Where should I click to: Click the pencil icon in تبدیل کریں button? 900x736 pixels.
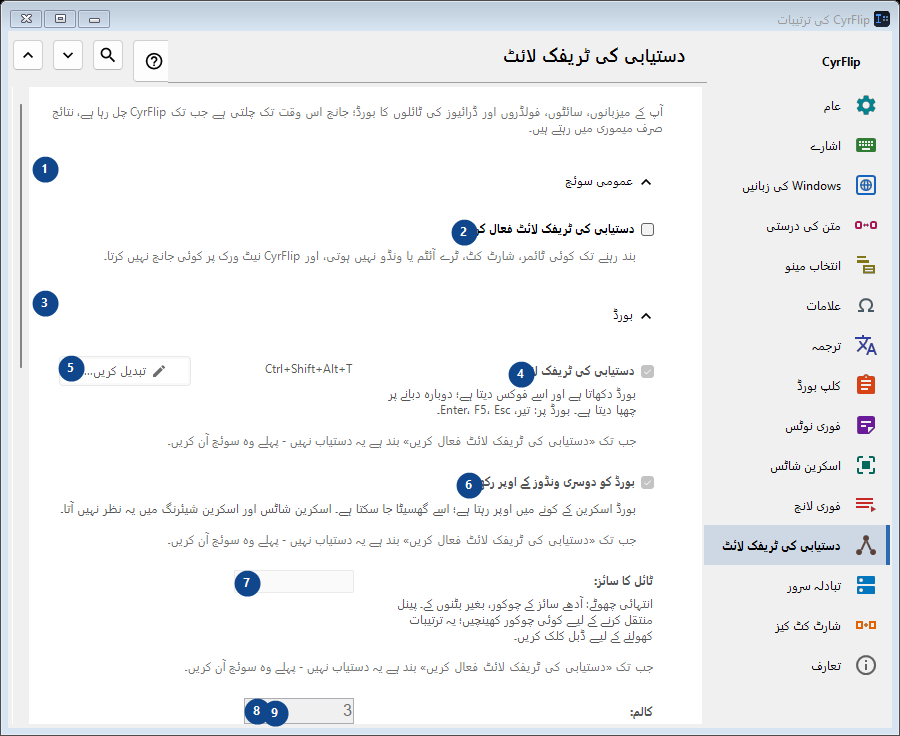159,371
